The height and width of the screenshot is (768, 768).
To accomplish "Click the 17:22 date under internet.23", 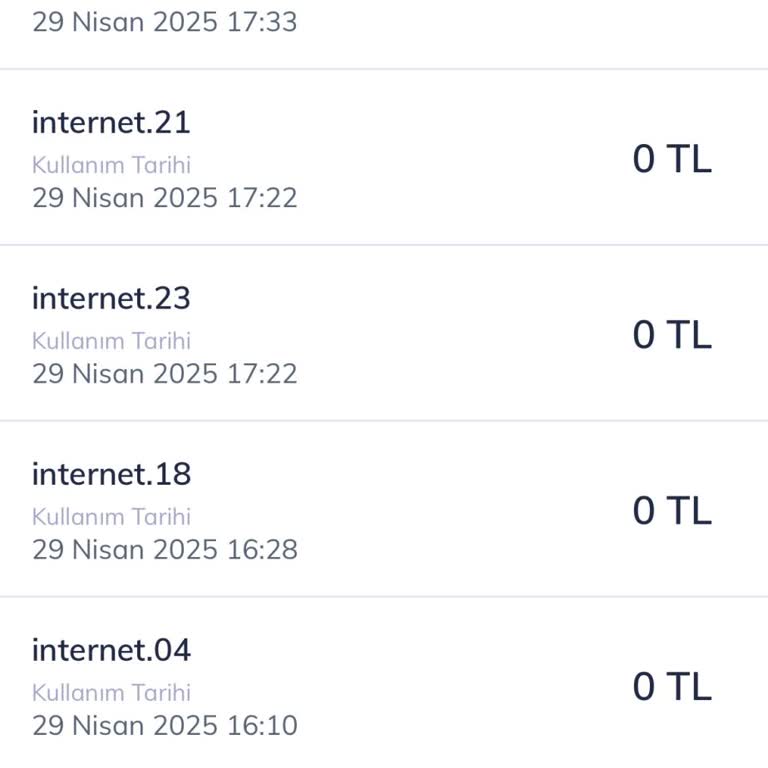I will tap(165, 373).
